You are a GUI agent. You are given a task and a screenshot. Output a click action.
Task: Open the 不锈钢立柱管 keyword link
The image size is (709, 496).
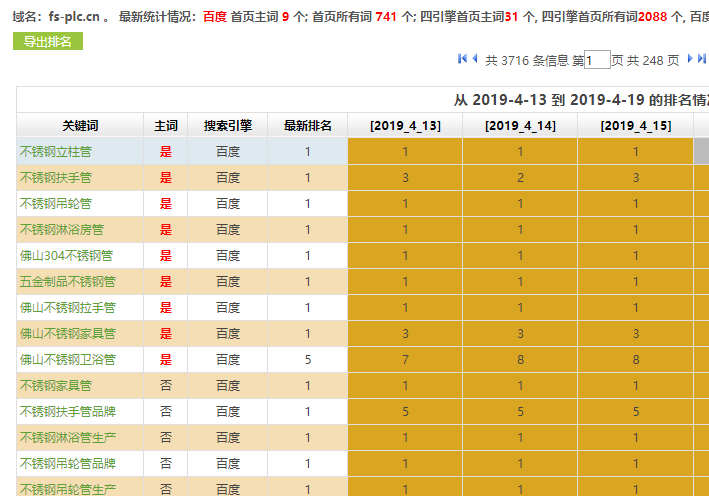(56, 152)
